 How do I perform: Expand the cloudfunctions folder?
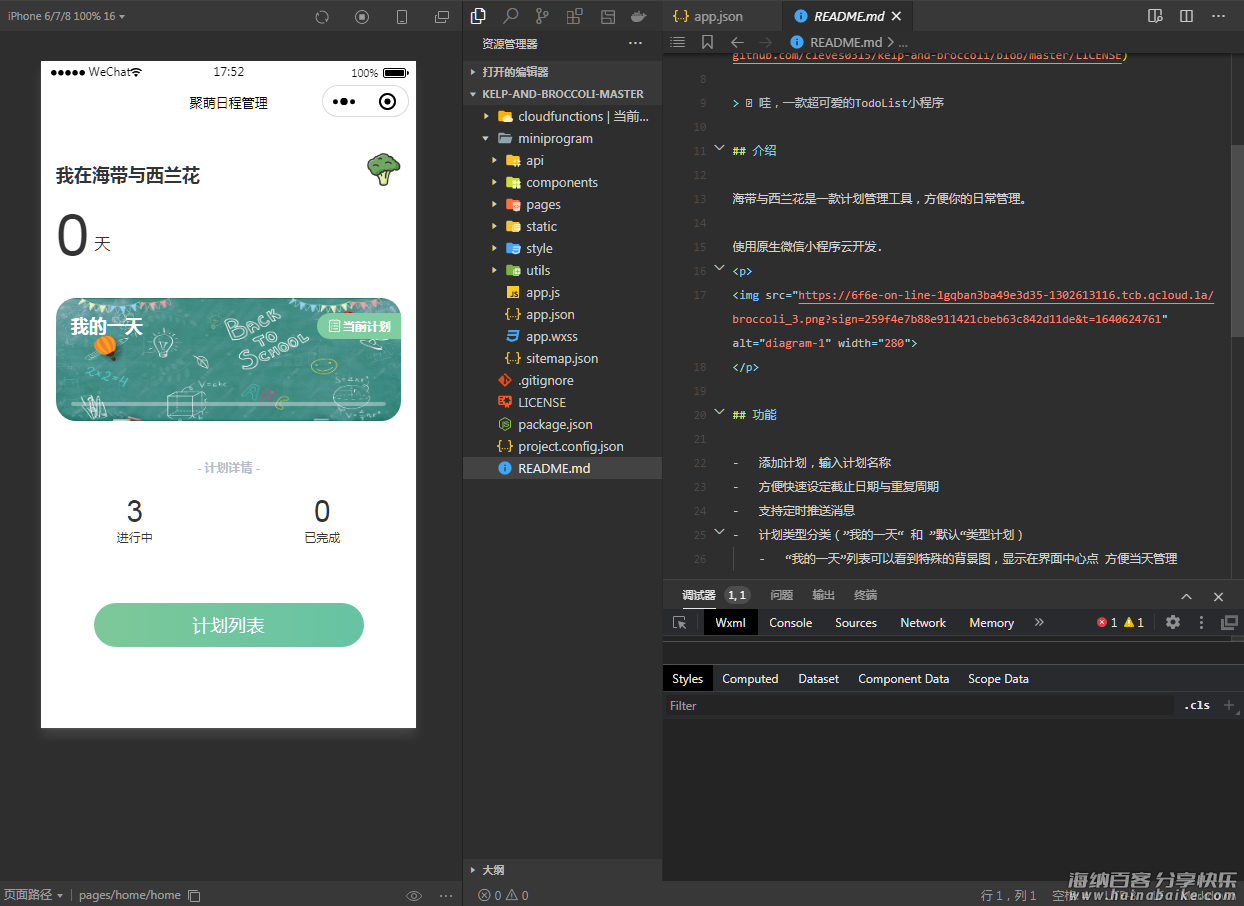point(562,116)
